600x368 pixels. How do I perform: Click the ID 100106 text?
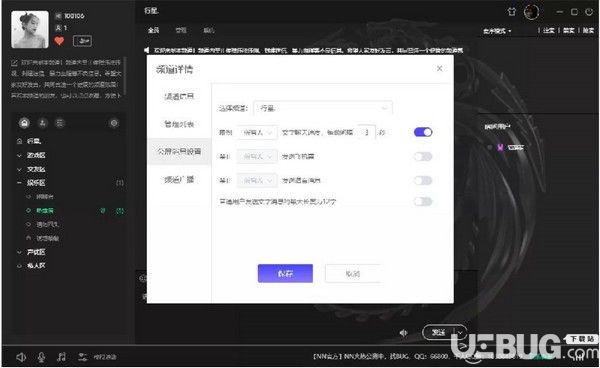[74, 16]
